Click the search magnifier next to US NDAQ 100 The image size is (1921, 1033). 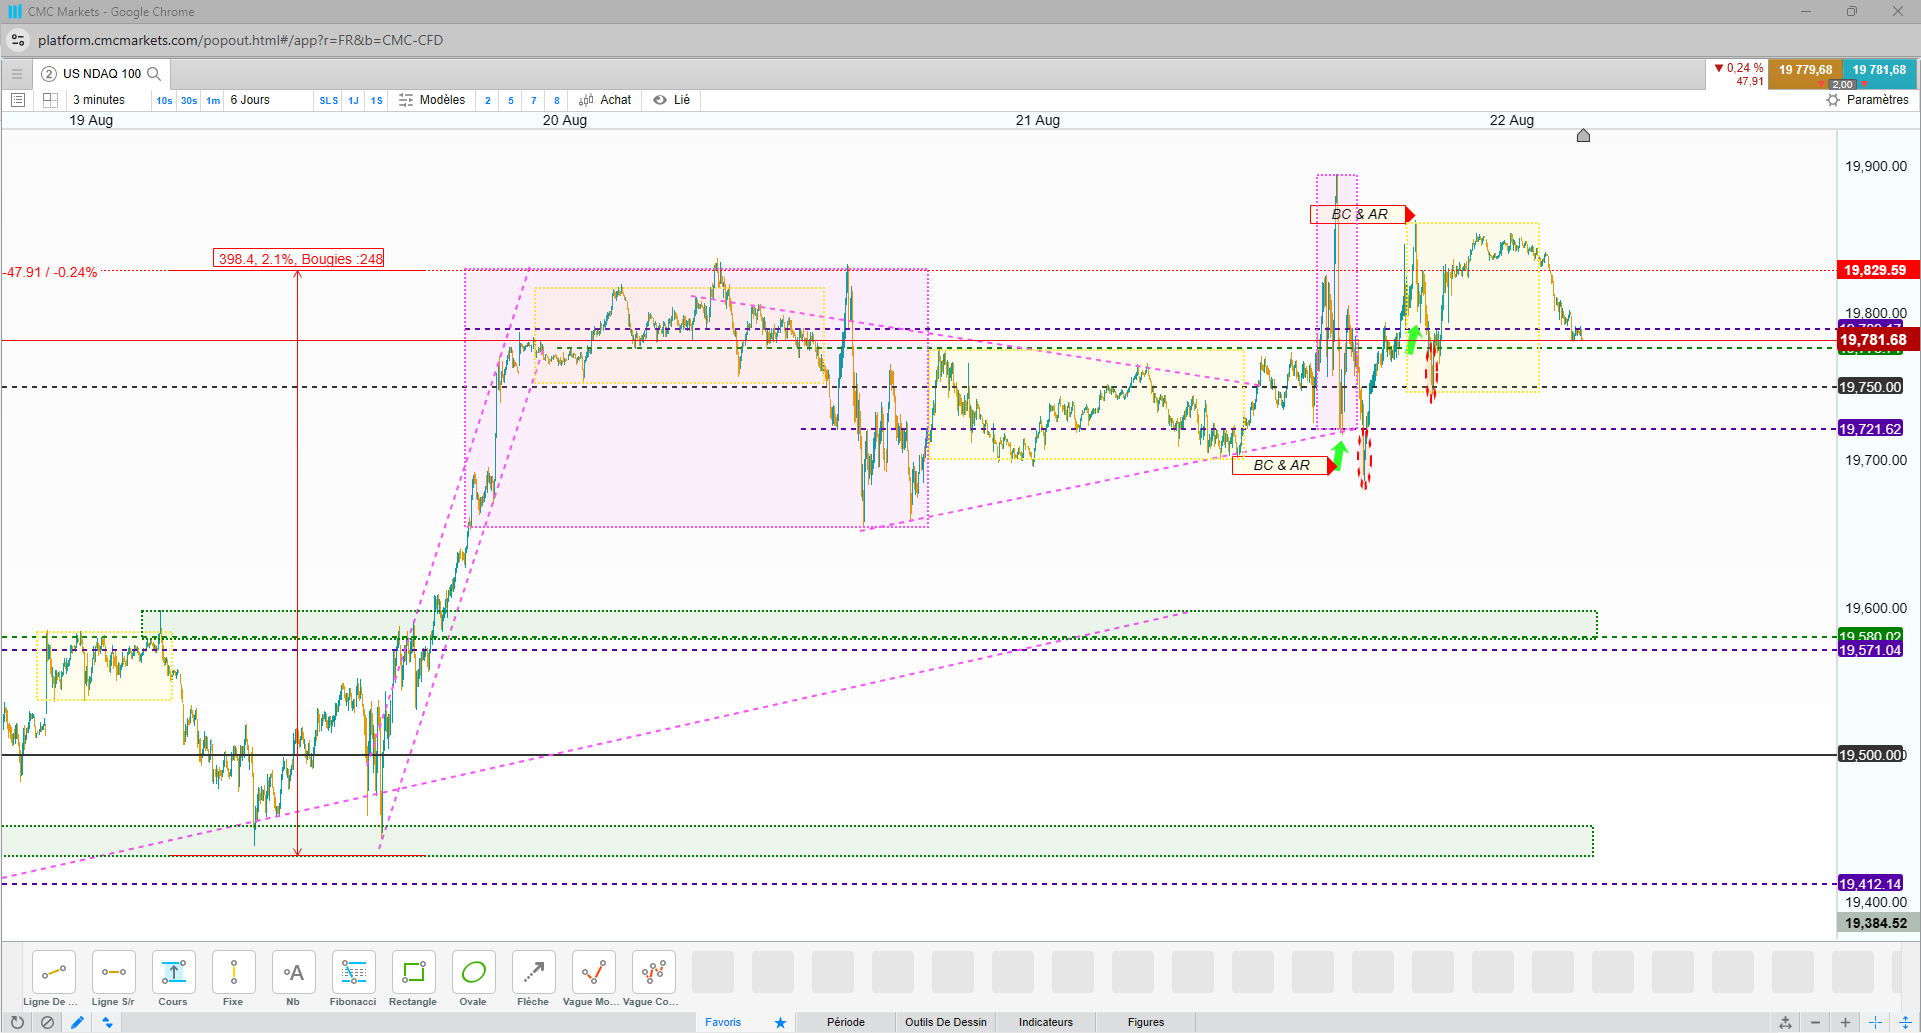154,73
